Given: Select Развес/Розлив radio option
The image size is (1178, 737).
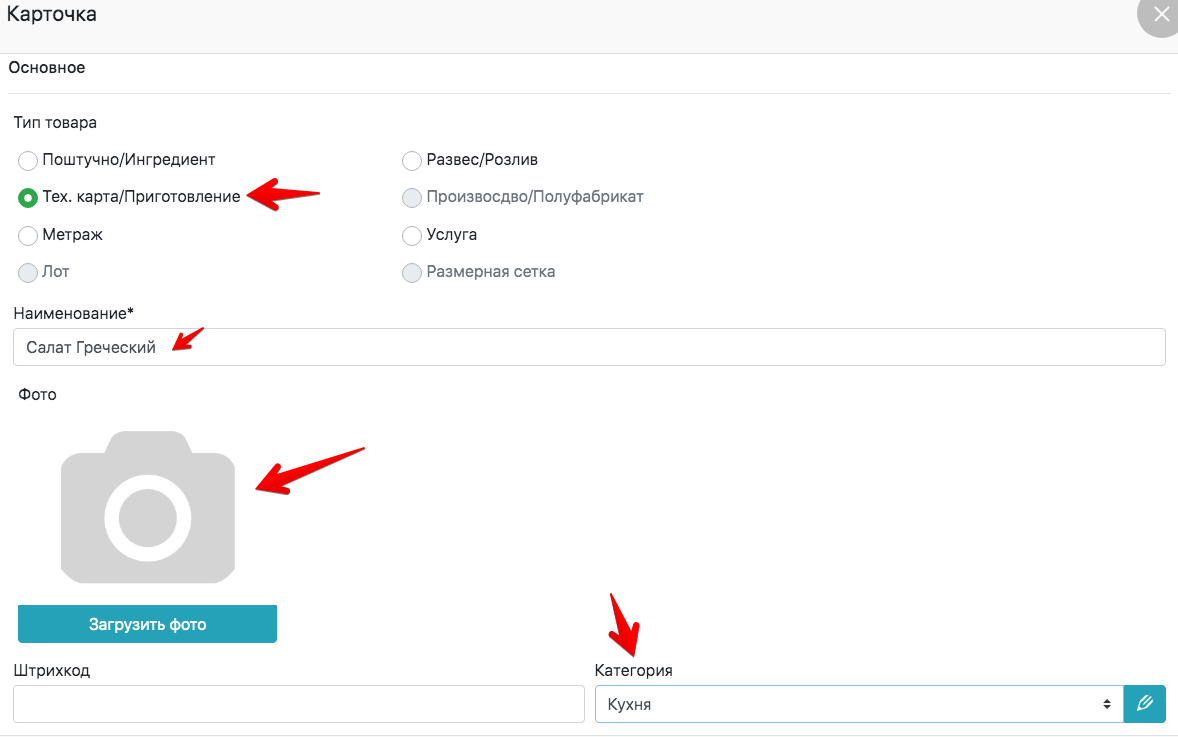Looking at the screenshot, I should 411,160.
